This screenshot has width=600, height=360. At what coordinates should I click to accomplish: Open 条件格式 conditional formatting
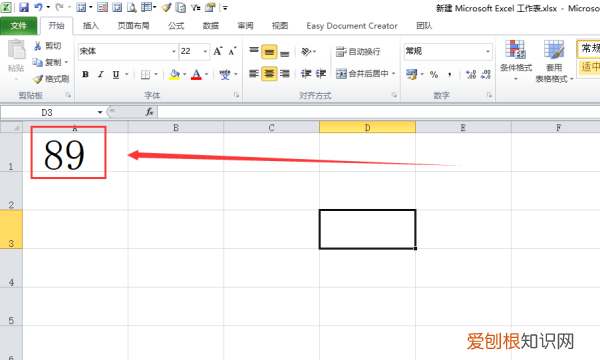tap(516, 60)
